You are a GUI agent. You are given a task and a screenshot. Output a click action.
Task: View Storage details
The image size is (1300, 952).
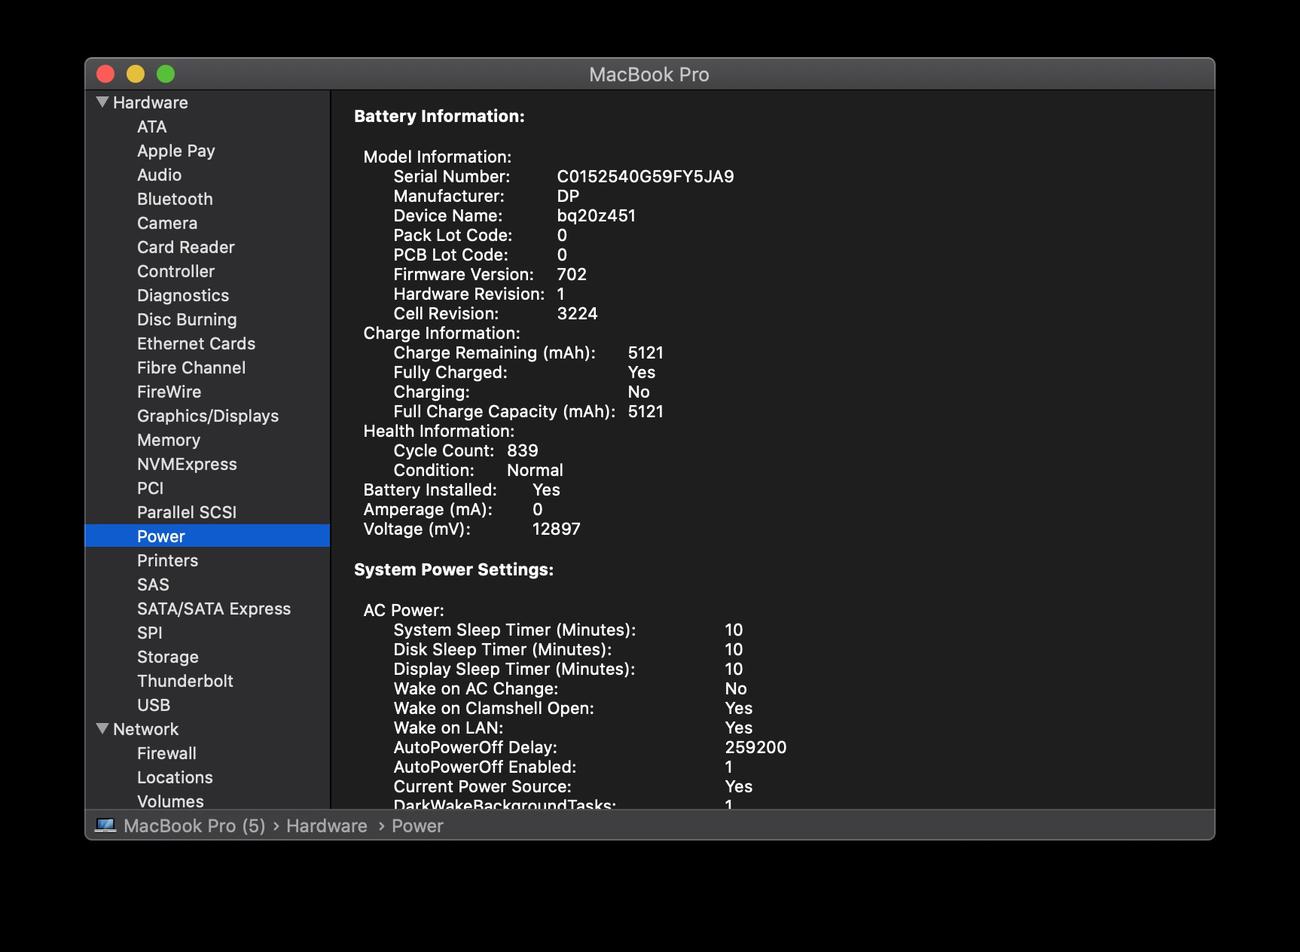(168, 657)
